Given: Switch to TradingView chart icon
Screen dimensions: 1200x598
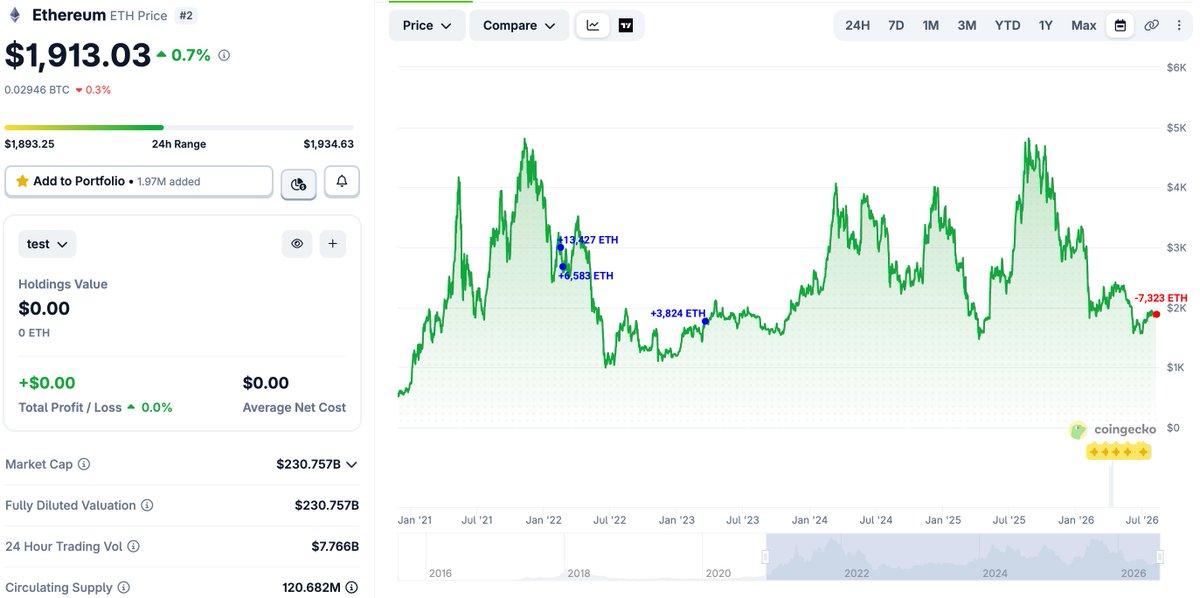Looking at the screenshot, I should click(626, 25).
